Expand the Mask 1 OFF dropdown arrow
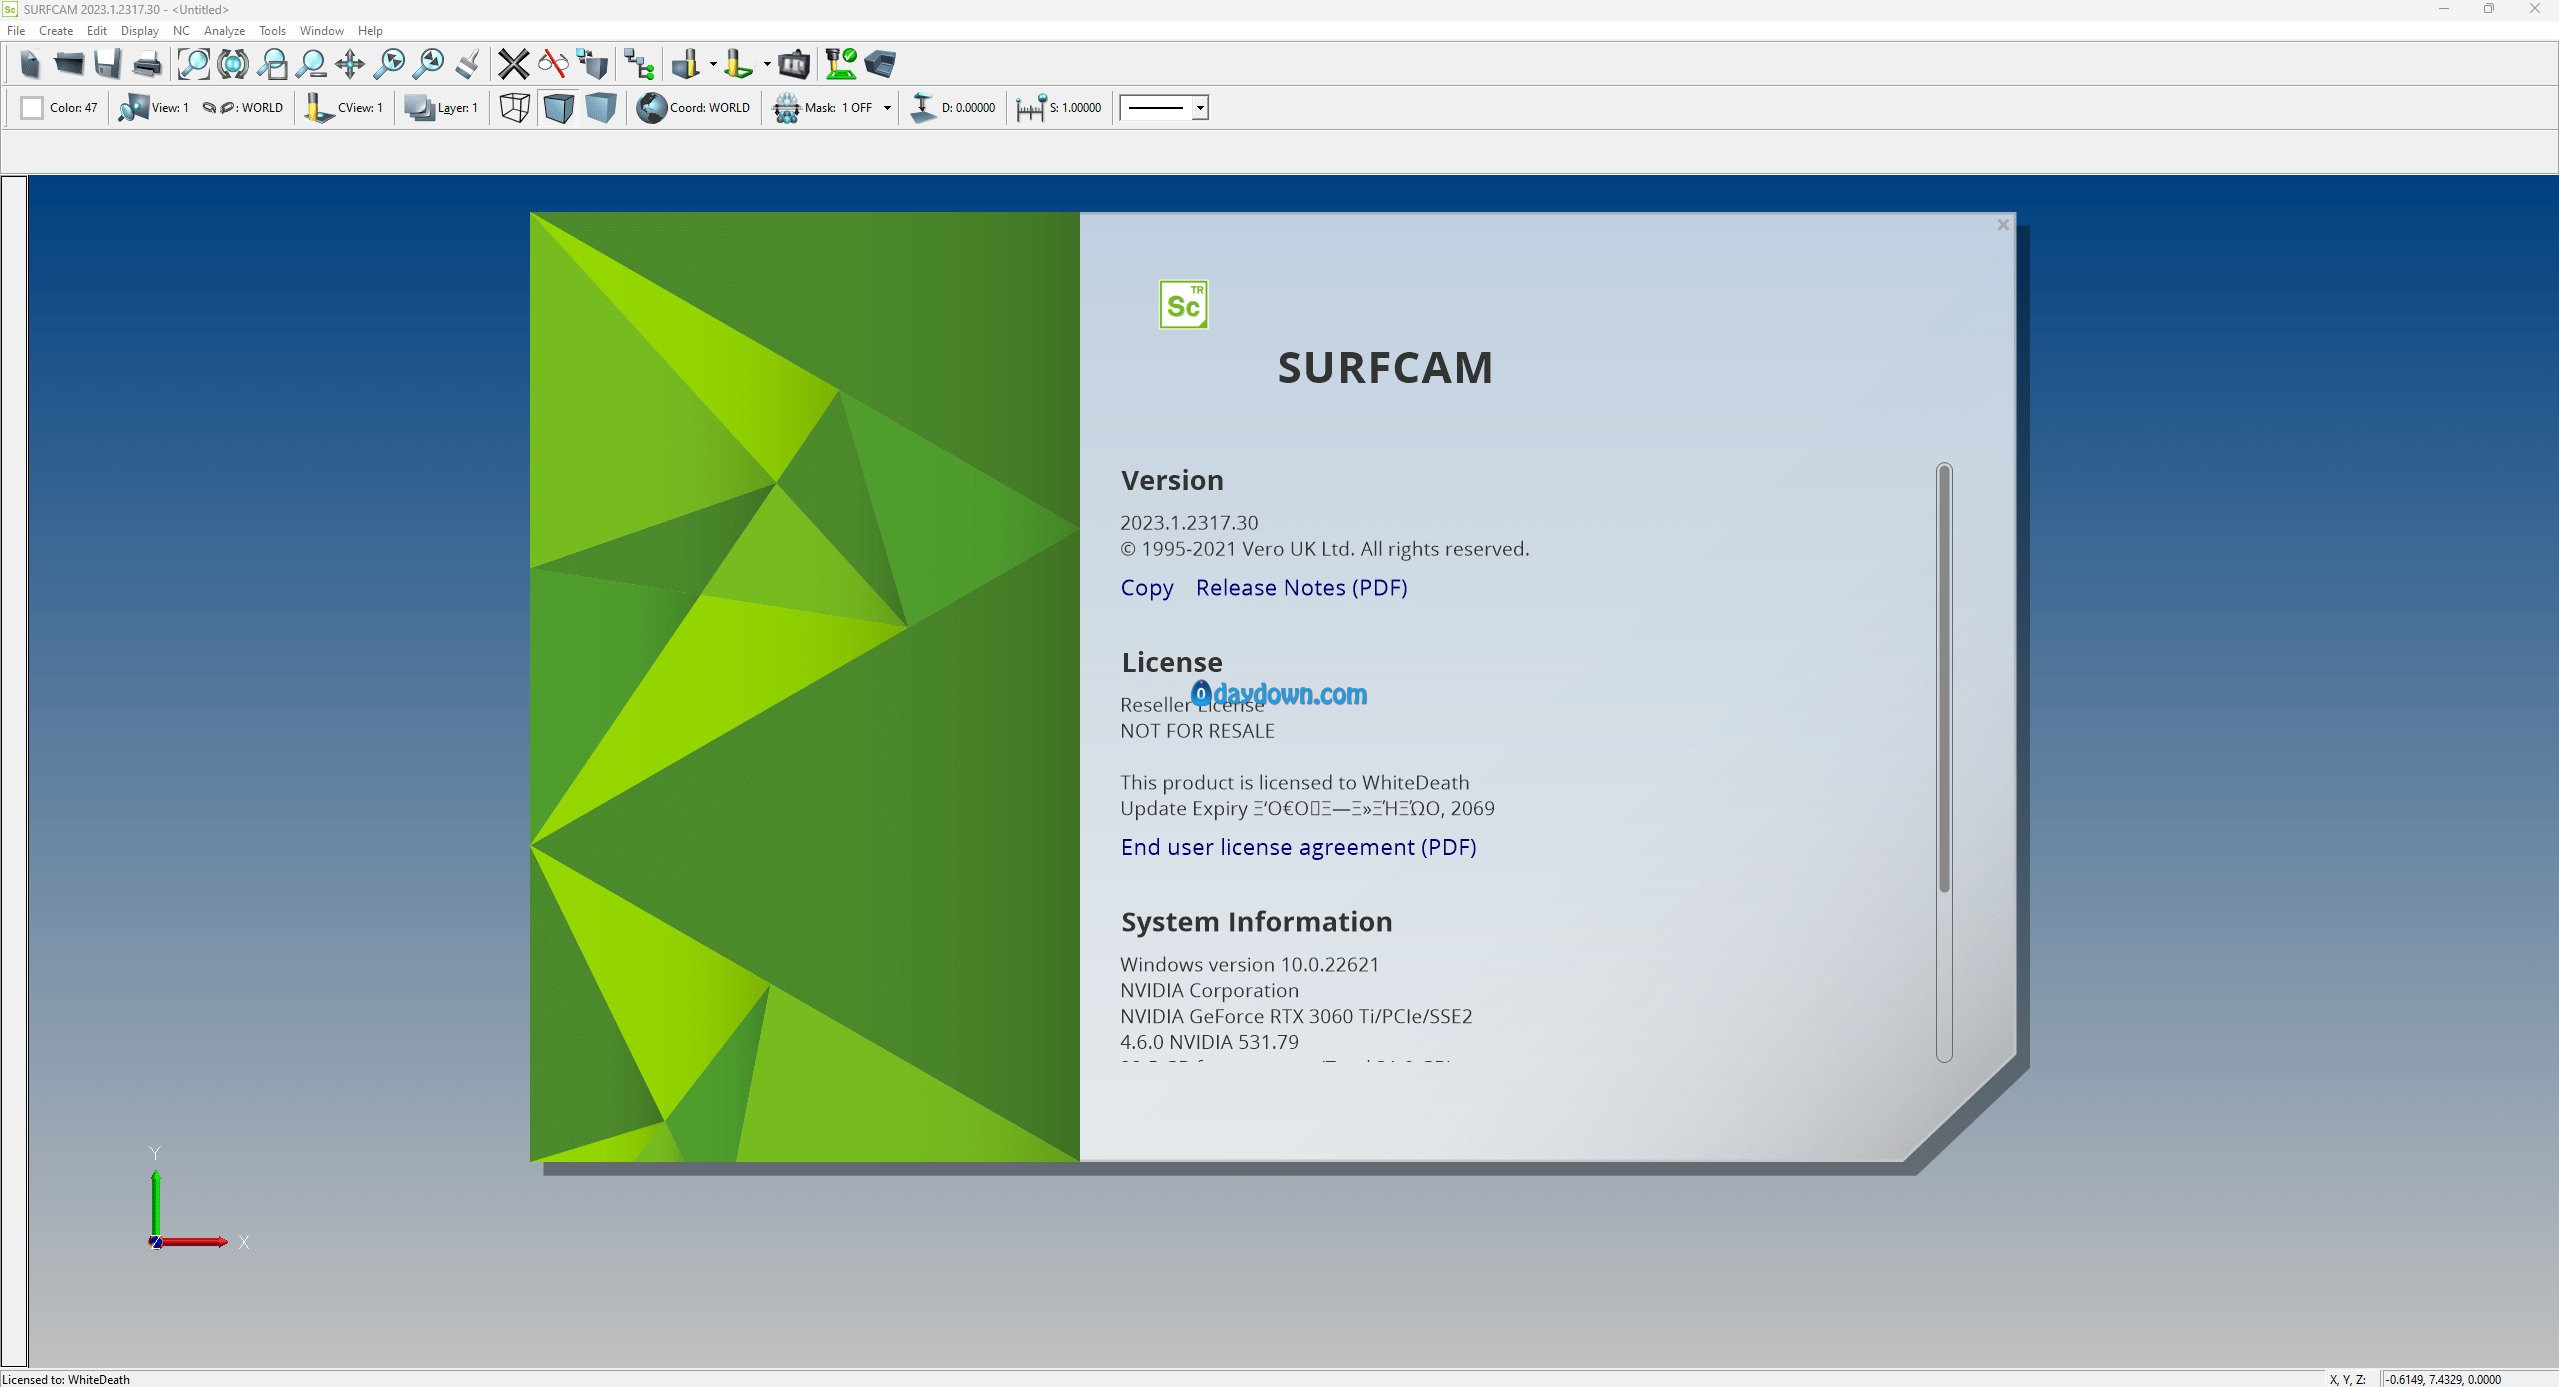 [887, 108]
